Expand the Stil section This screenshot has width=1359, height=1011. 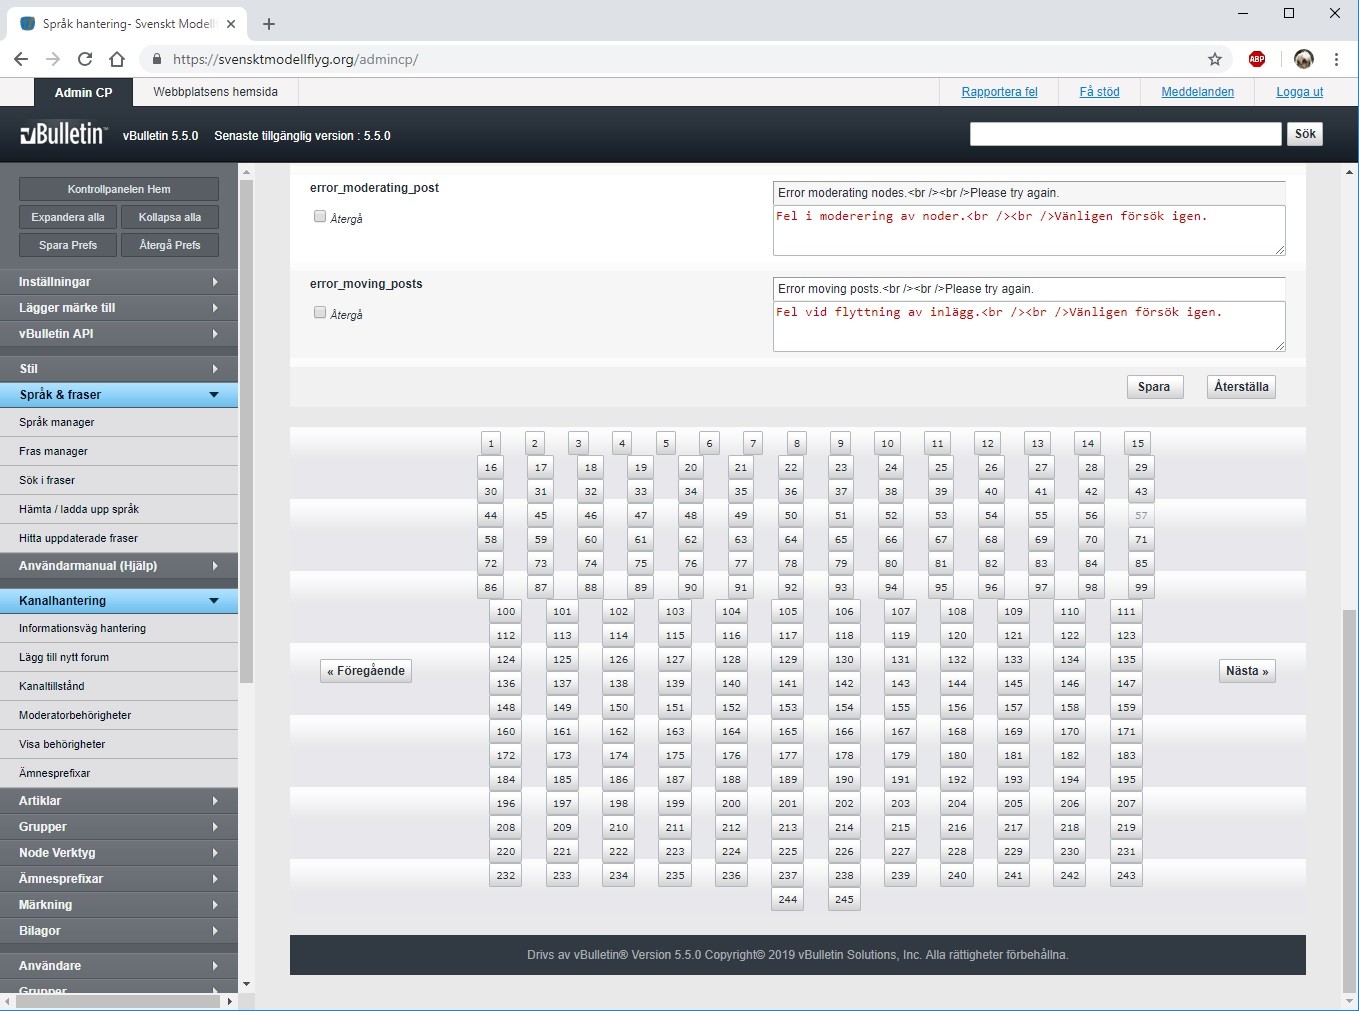coord(119,369)
